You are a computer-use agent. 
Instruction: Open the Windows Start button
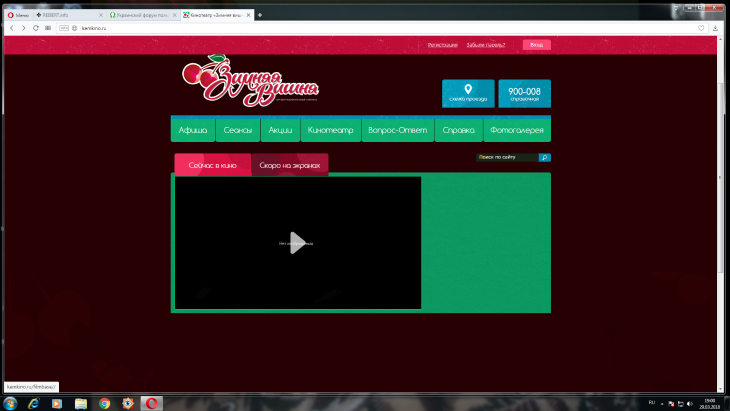click(10, 403)
